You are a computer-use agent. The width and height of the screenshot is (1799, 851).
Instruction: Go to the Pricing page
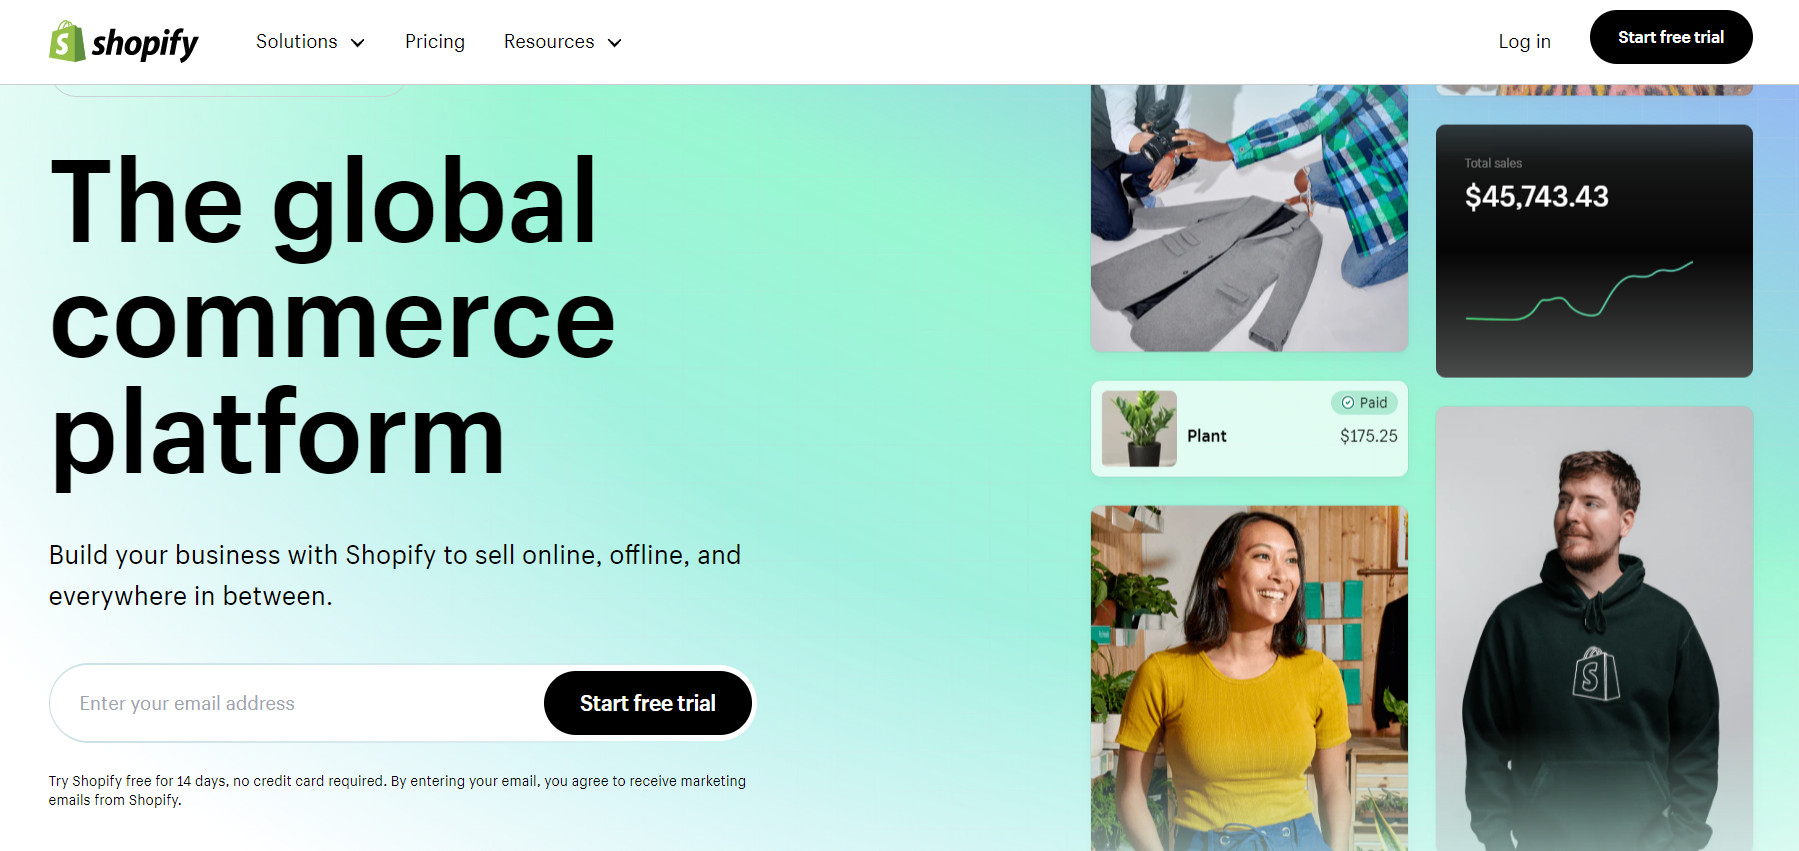[x=435, y=42]
